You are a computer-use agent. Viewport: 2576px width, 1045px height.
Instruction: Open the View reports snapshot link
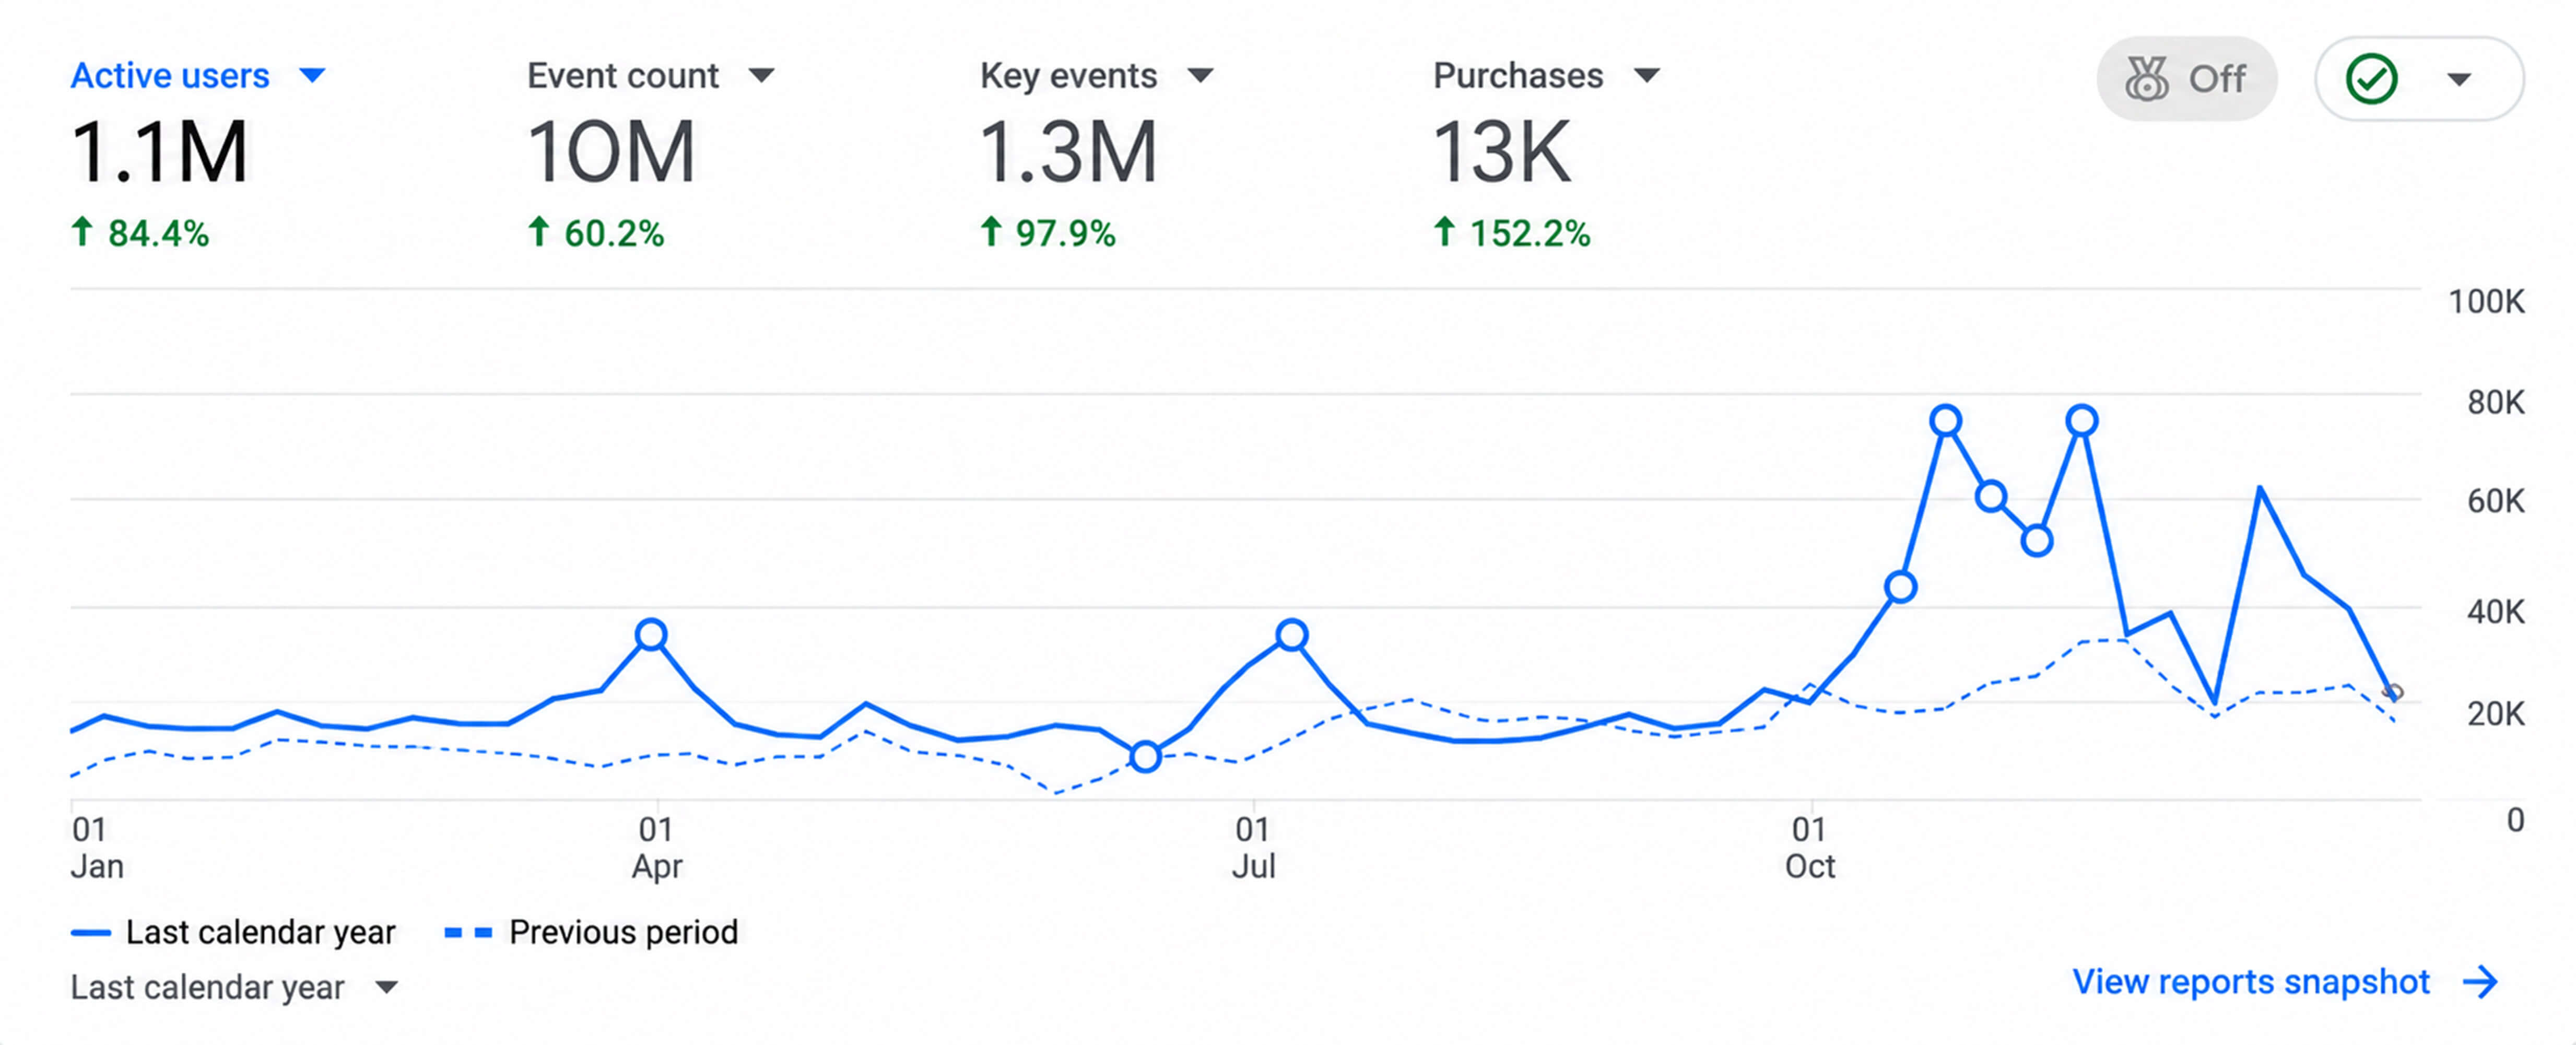coord(2250,982)
